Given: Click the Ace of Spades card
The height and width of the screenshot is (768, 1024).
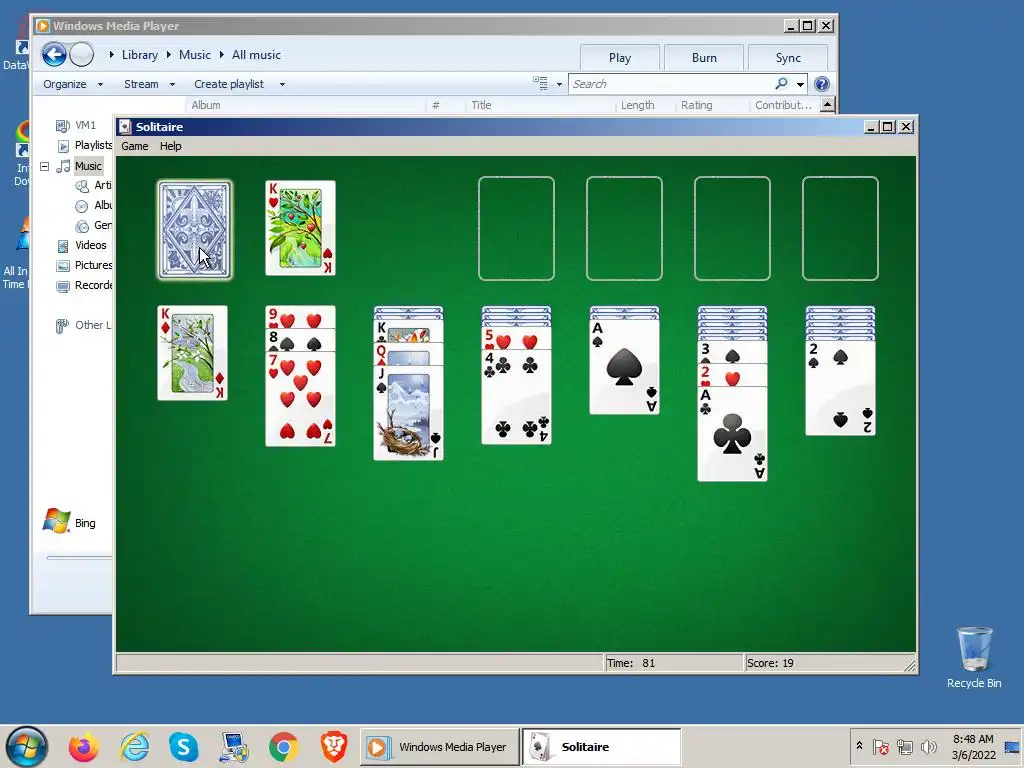Looking at the screenshot, I should 624,367.
